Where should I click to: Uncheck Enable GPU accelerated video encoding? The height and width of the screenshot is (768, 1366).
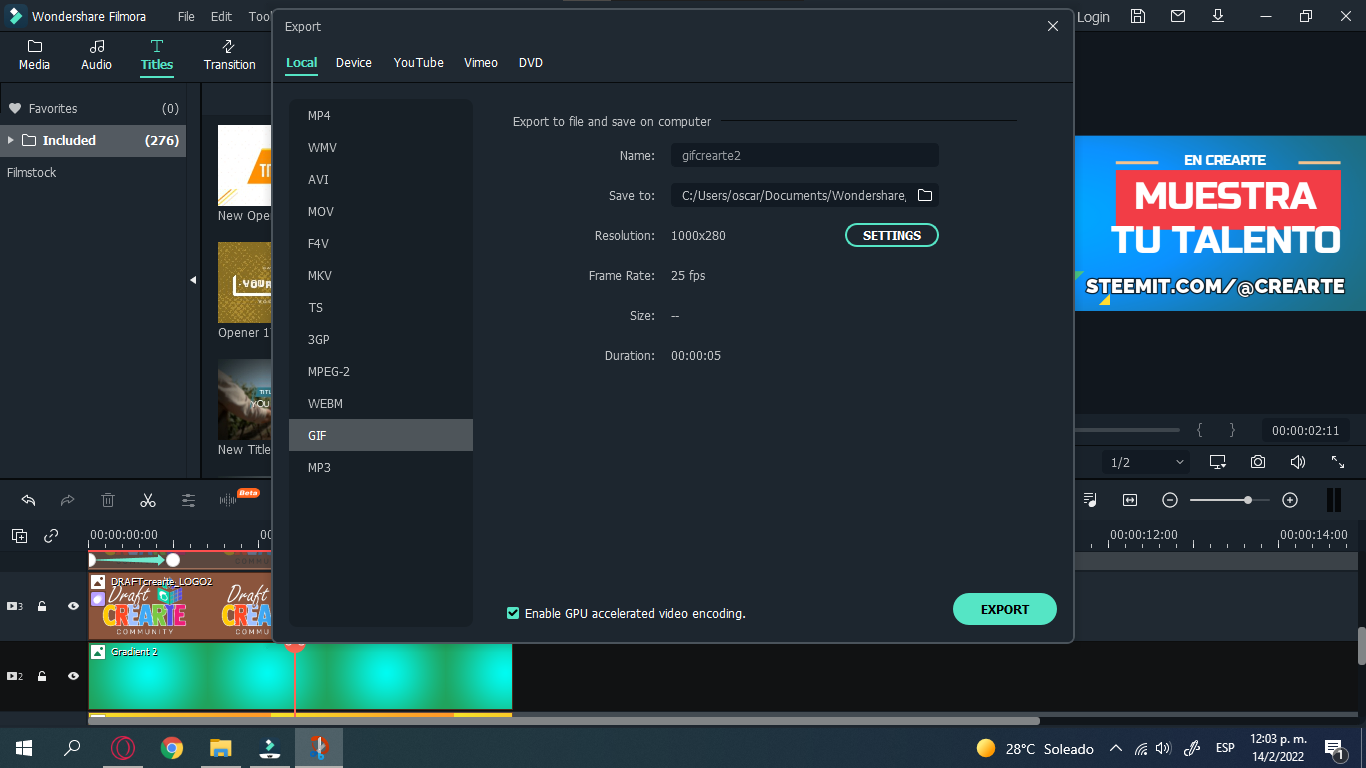pyautogui.click(x=513, y=613)
